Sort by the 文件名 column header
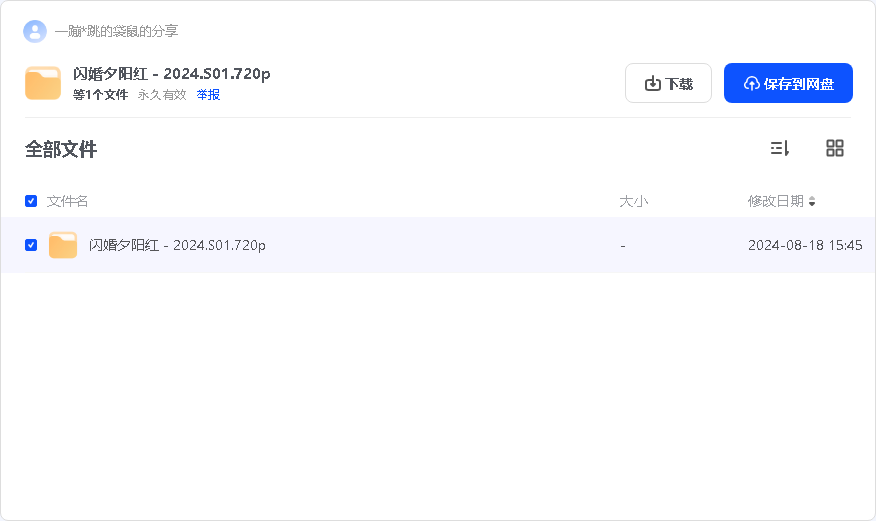Screen dimensions: 876x521 tap(67, 201)
